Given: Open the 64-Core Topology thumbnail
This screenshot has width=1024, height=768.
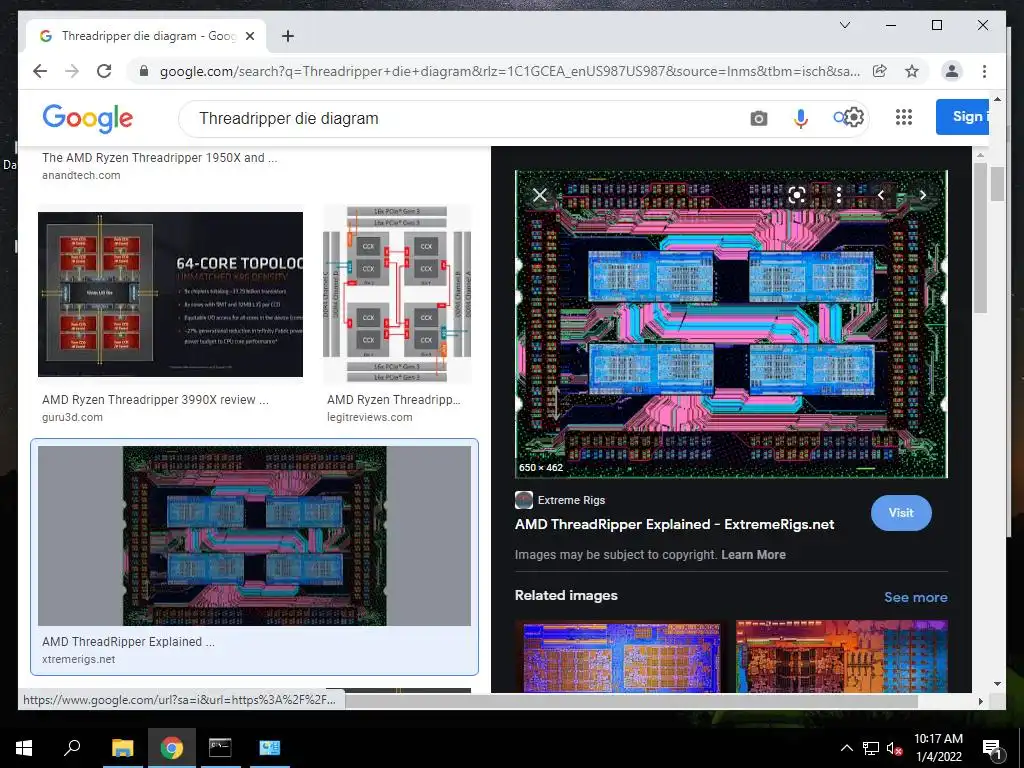Looking at the screenshot, I should pos(170,294).
